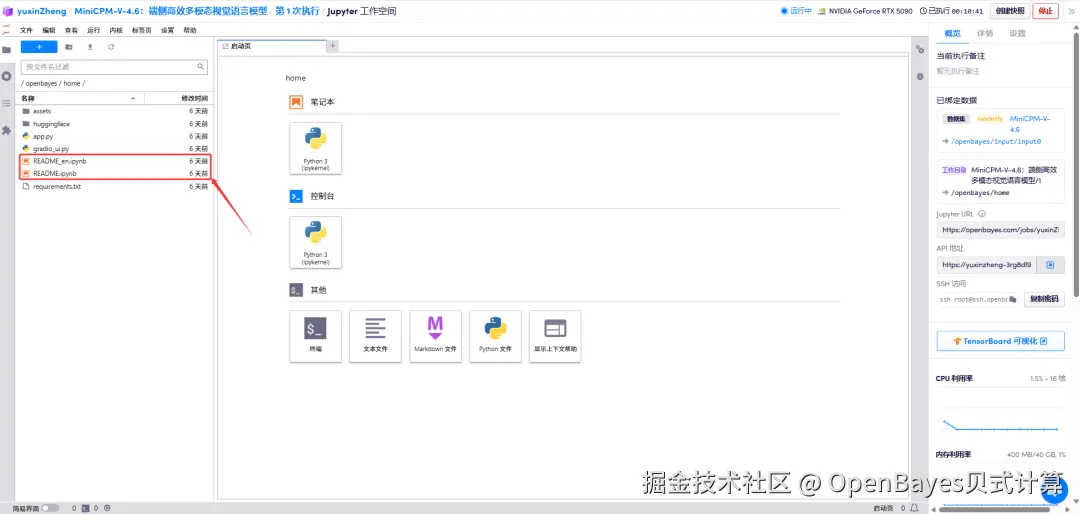Open the 编辑 menu

(49, 30)
